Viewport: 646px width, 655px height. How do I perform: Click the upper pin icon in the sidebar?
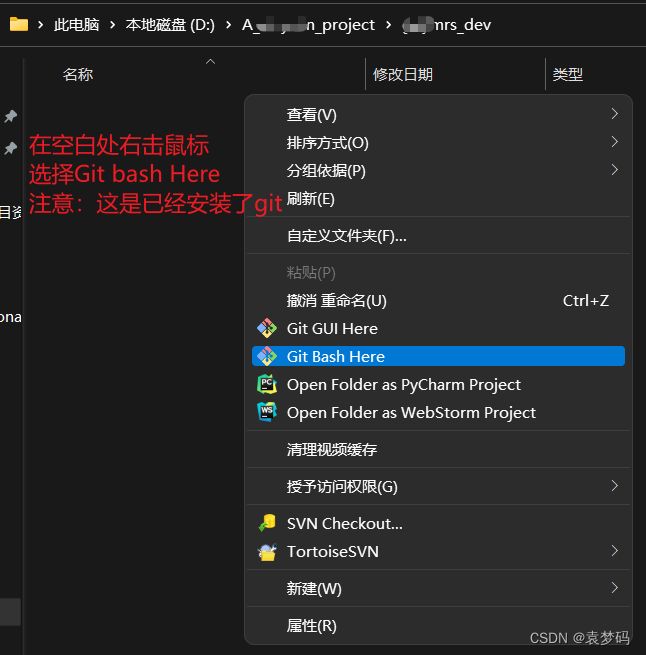coord(10,116)
